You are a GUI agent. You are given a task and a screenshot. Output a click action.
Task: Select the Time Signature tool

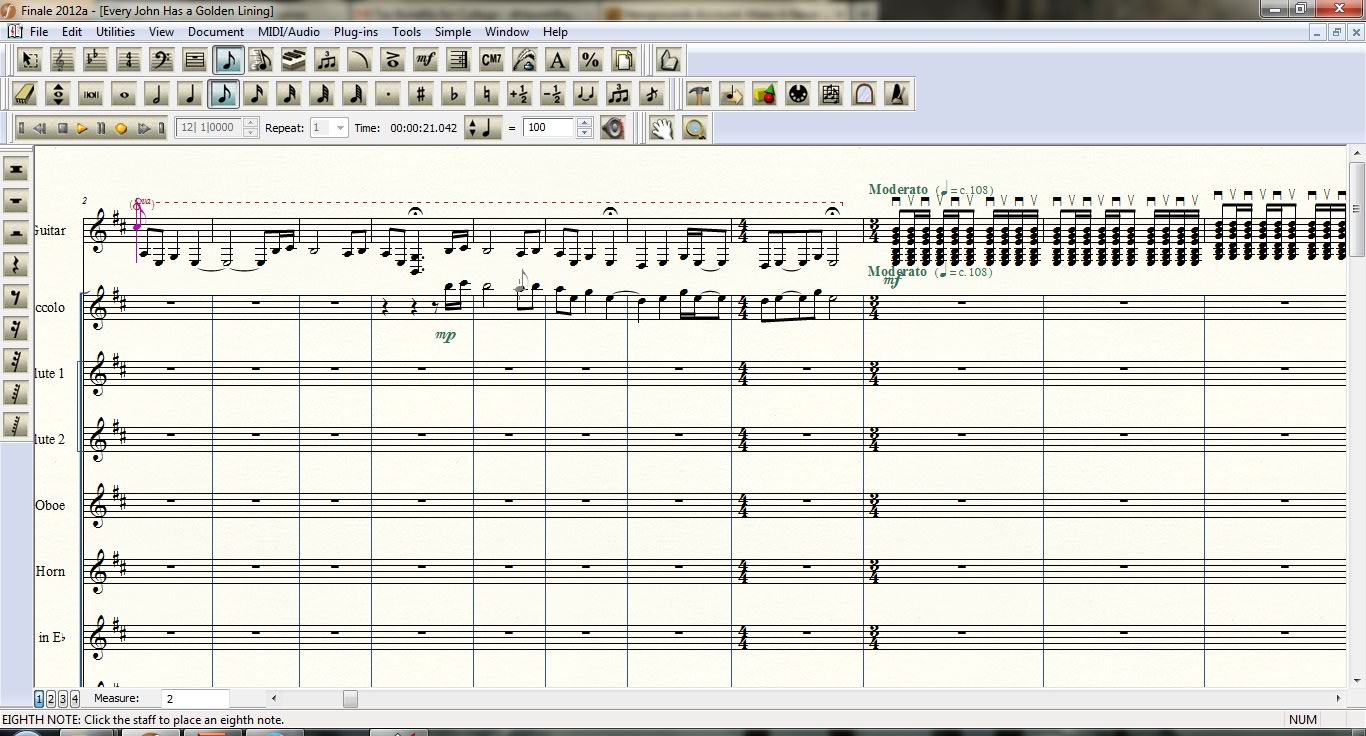(128, 60)
